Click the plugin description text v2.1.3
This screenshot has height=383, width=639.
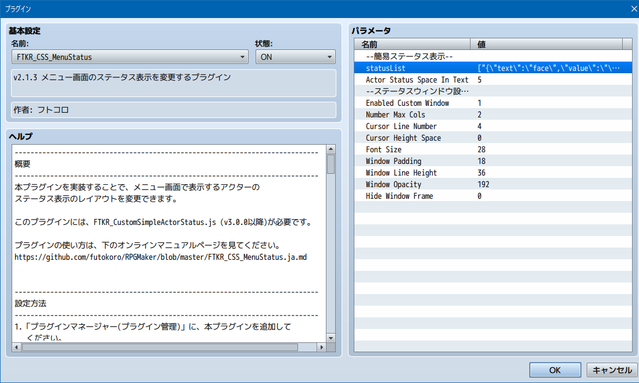122,77
